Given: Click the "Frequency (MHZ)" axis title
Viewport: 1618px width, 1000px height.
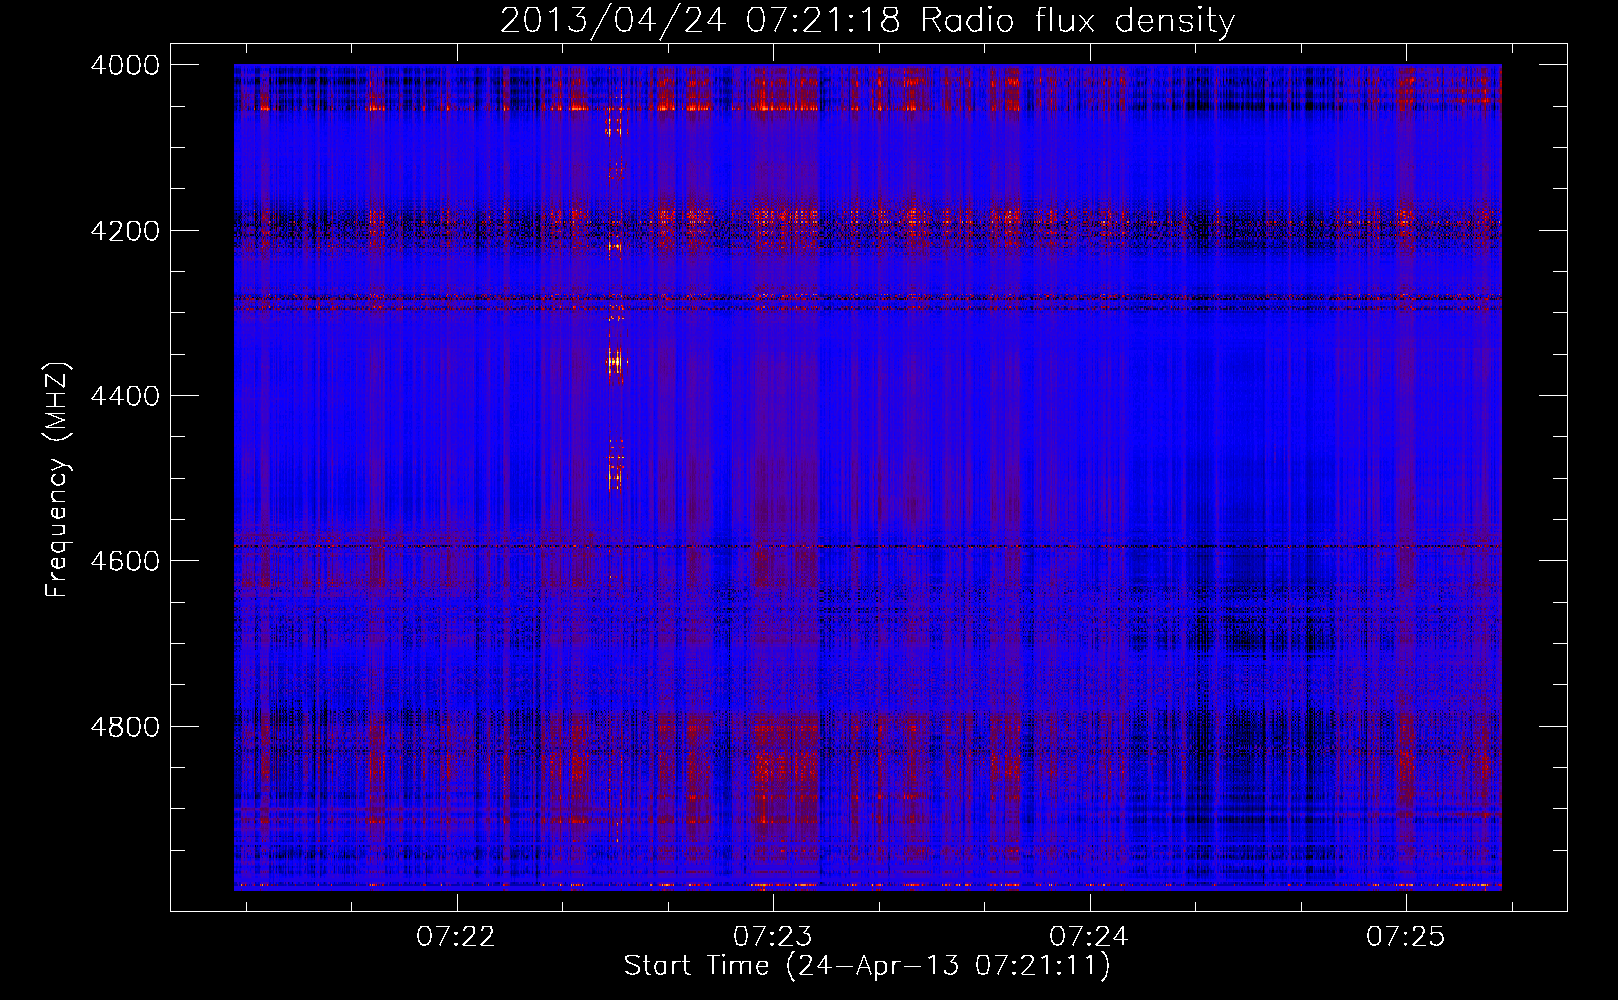Looking at the screenshot, I should (58, 480).
